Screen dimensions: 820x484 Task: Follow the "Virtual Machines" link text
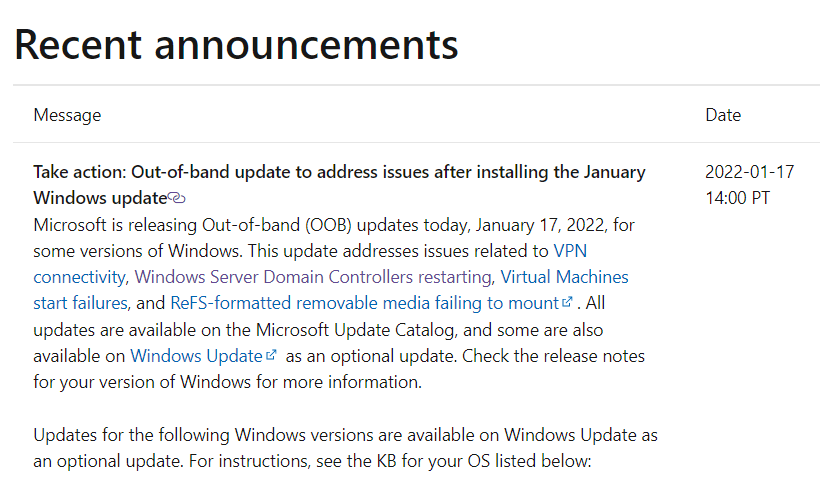pos(564,277)
